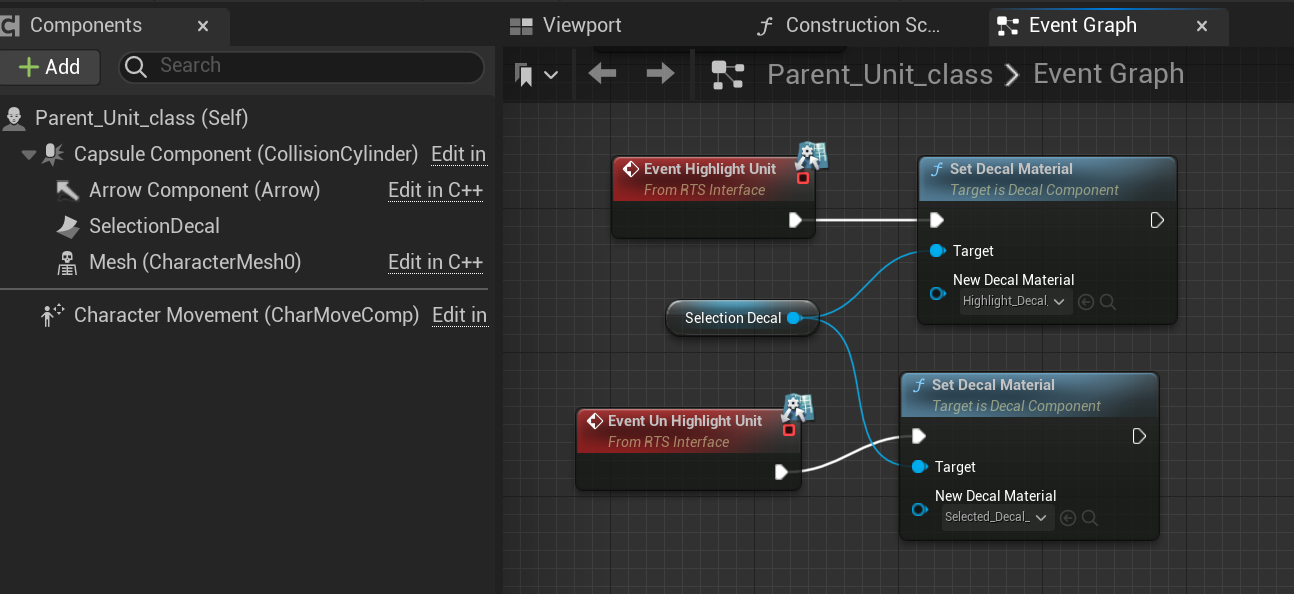Select the Arrow Component icon in tree

click(x=68, y=190)
